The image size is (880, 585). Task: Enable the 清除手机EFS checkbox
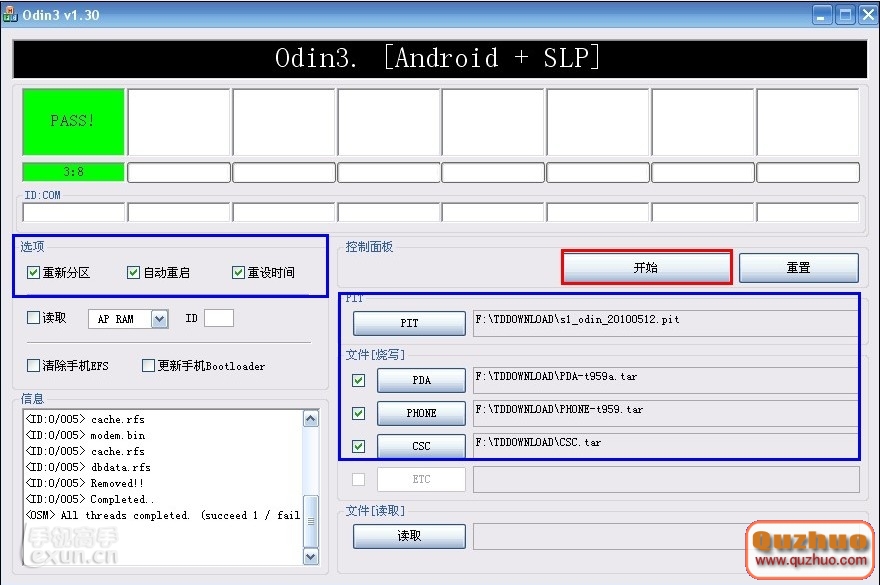coord(33,366)
